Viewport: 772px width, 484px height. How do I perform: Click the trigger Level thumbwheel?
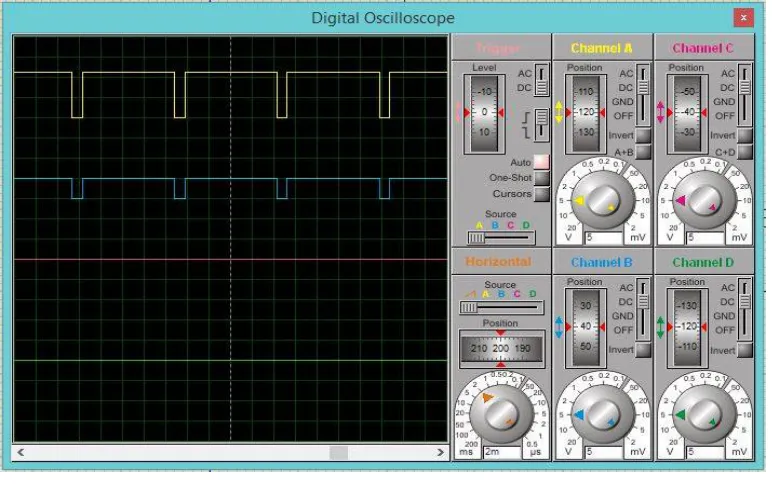pyautogui.click(x=484, y=113)
